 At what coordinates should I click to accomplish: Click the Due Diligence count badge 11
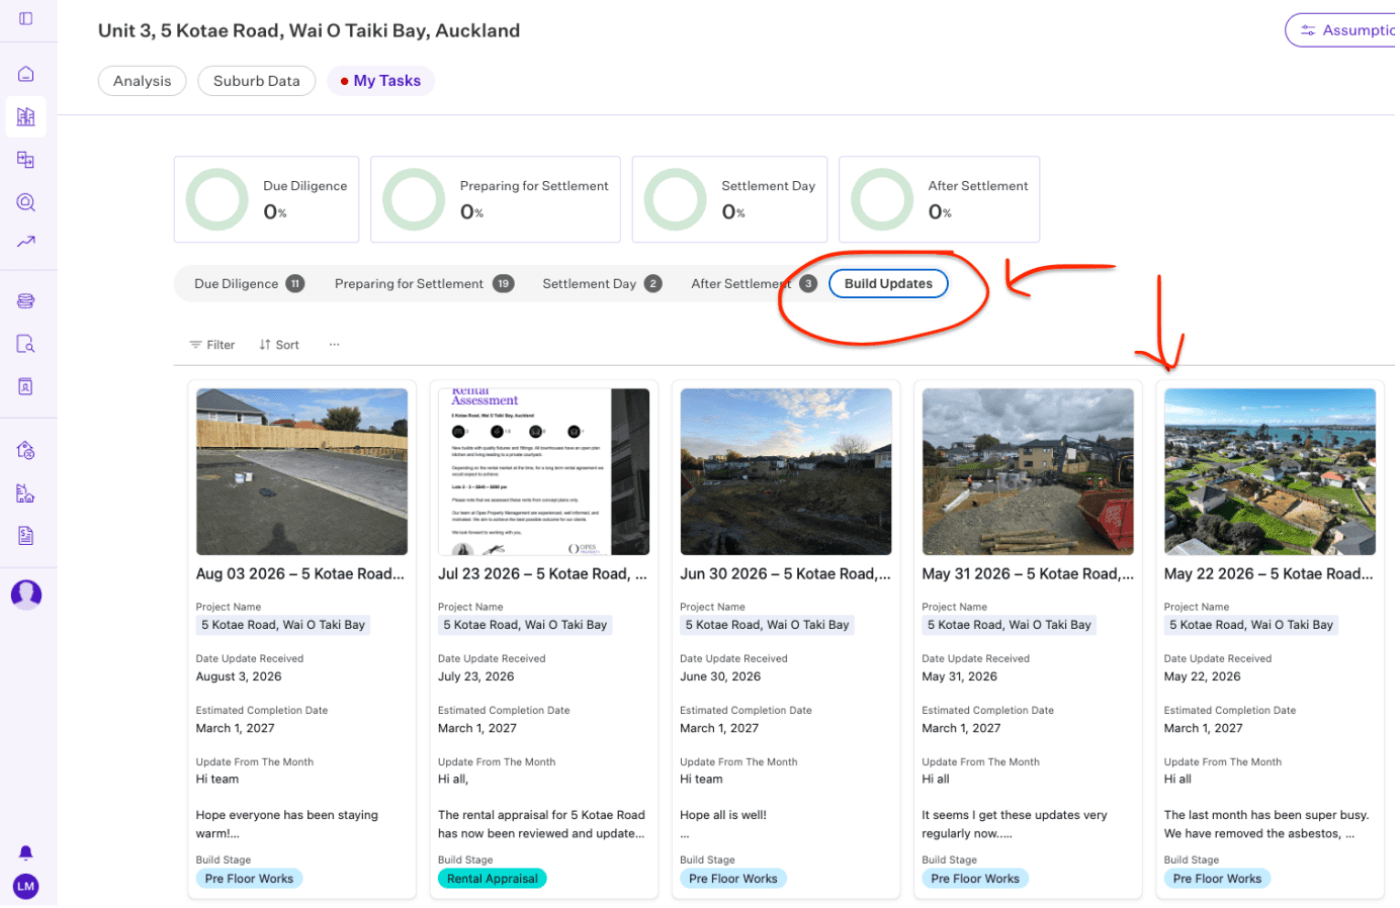click(x=296, y=285)
